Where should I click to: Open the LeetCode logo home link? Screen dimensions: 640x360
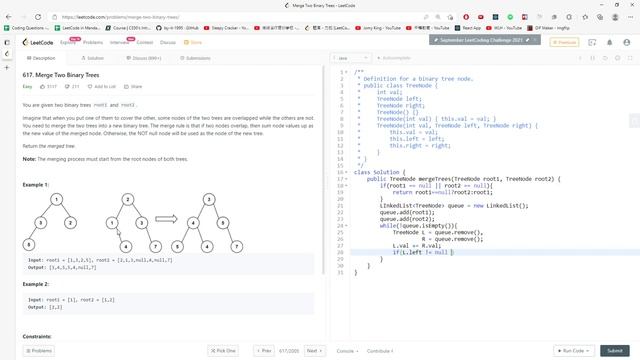38,42
